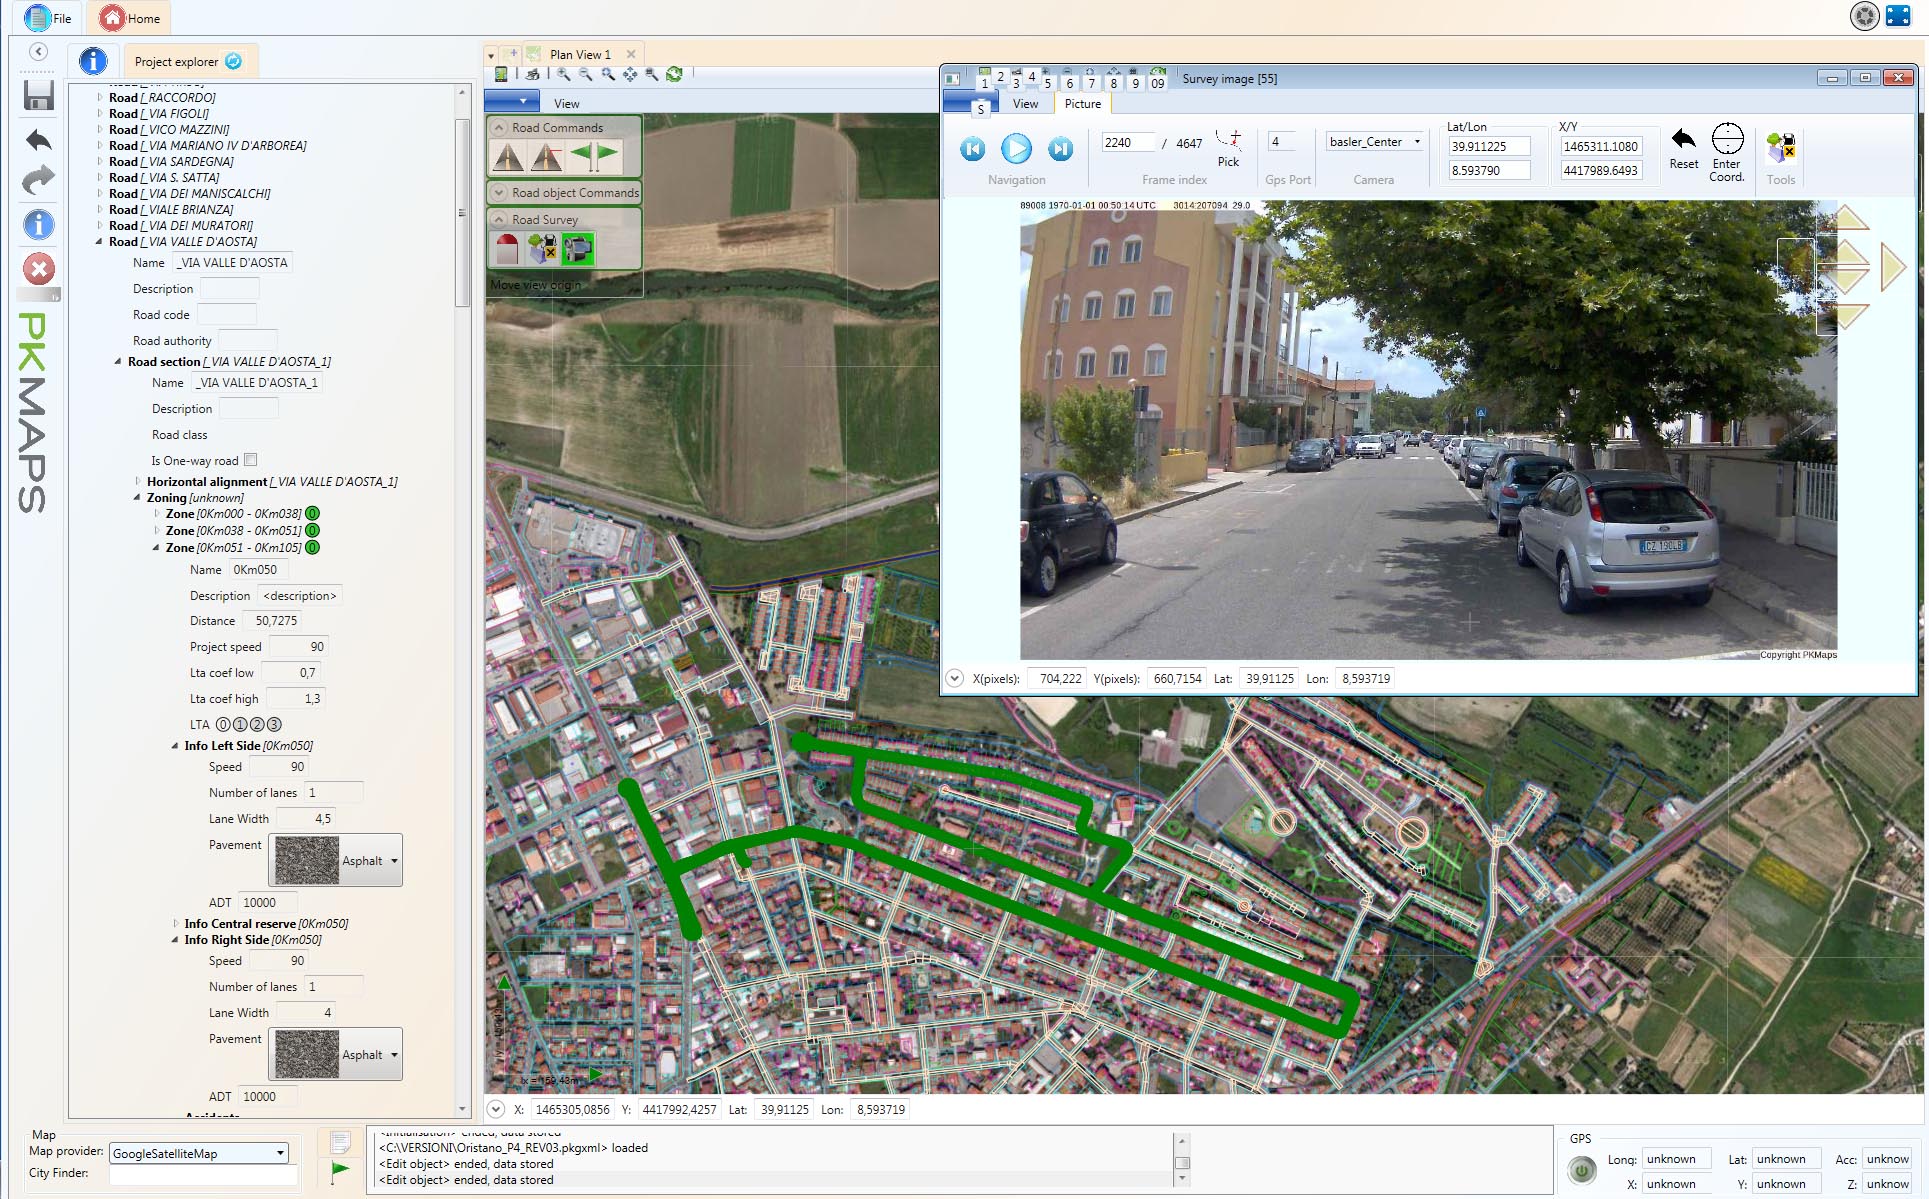Toggle green indicator for Zone 0Km051 - 0Km105
Image resolution: width=1929 pixels, height=1199 pixels.
click(313, 548)
